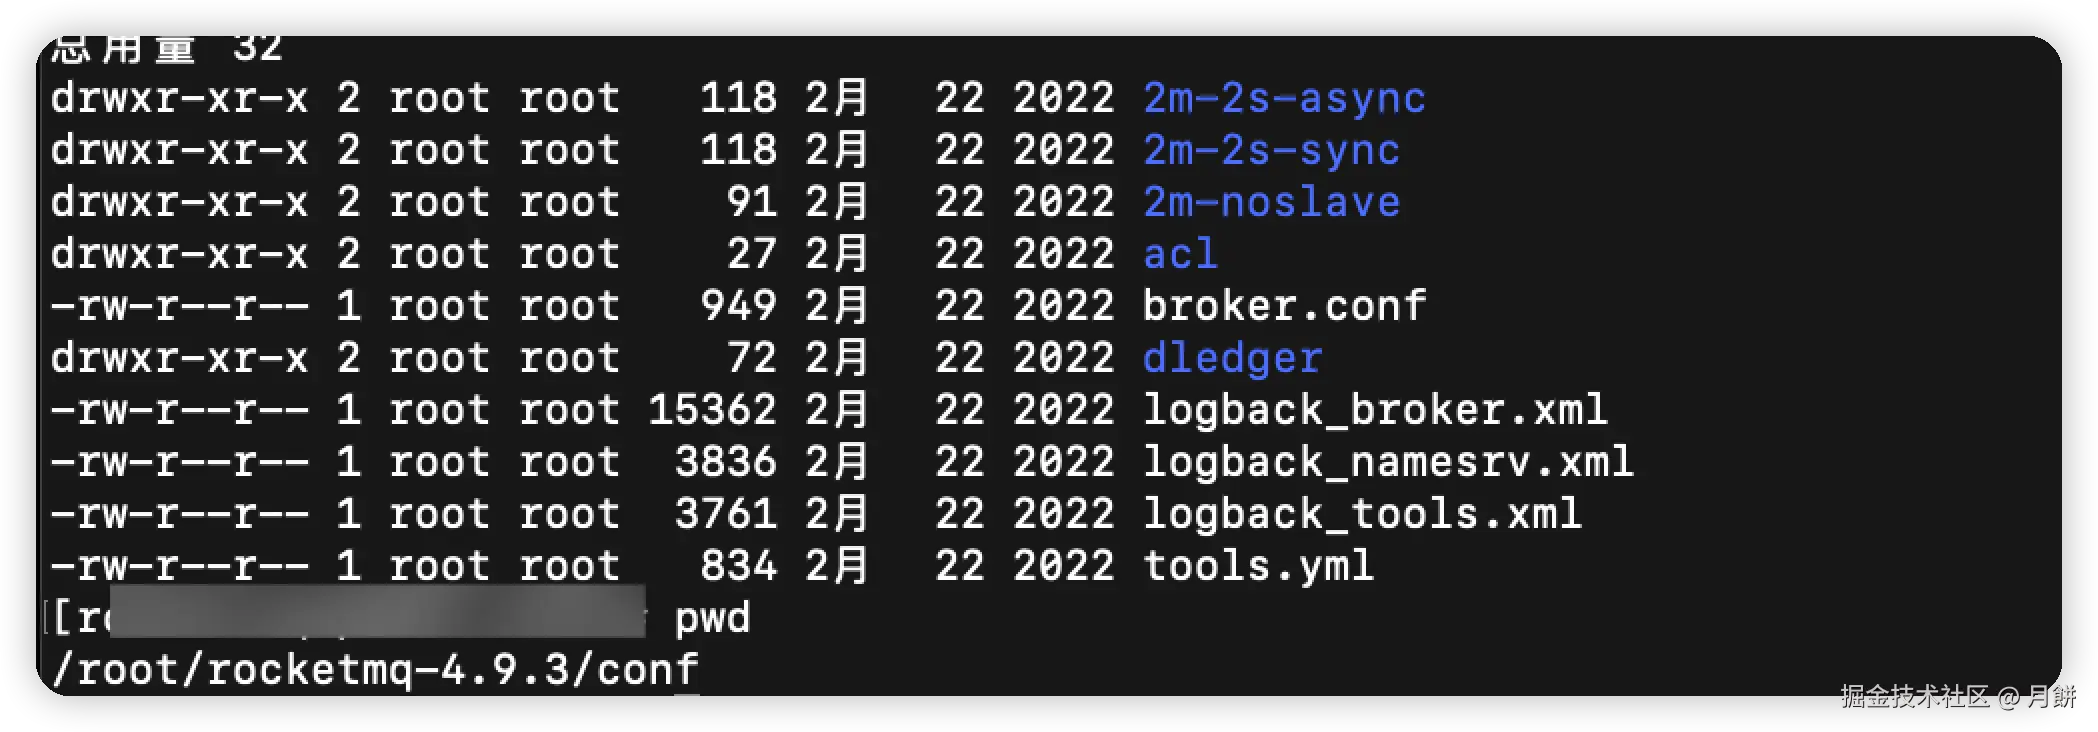Click the drwxr-xr-x permissions of acl row
This screenshot has width=2098, height=732.
pyautogui.click(x=179, y=254)
